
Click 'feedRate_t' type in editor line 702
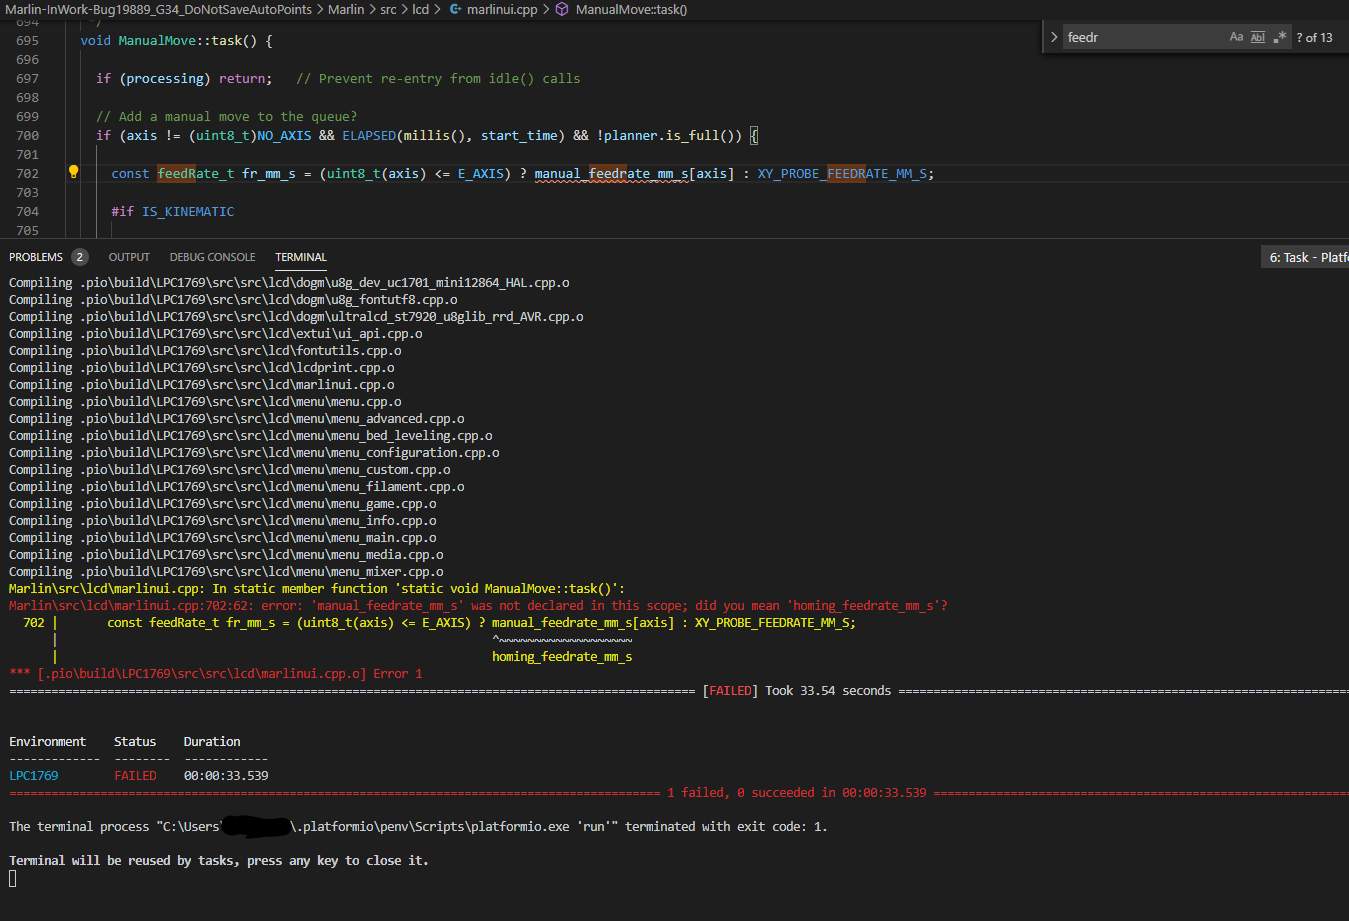coord(195,173)
